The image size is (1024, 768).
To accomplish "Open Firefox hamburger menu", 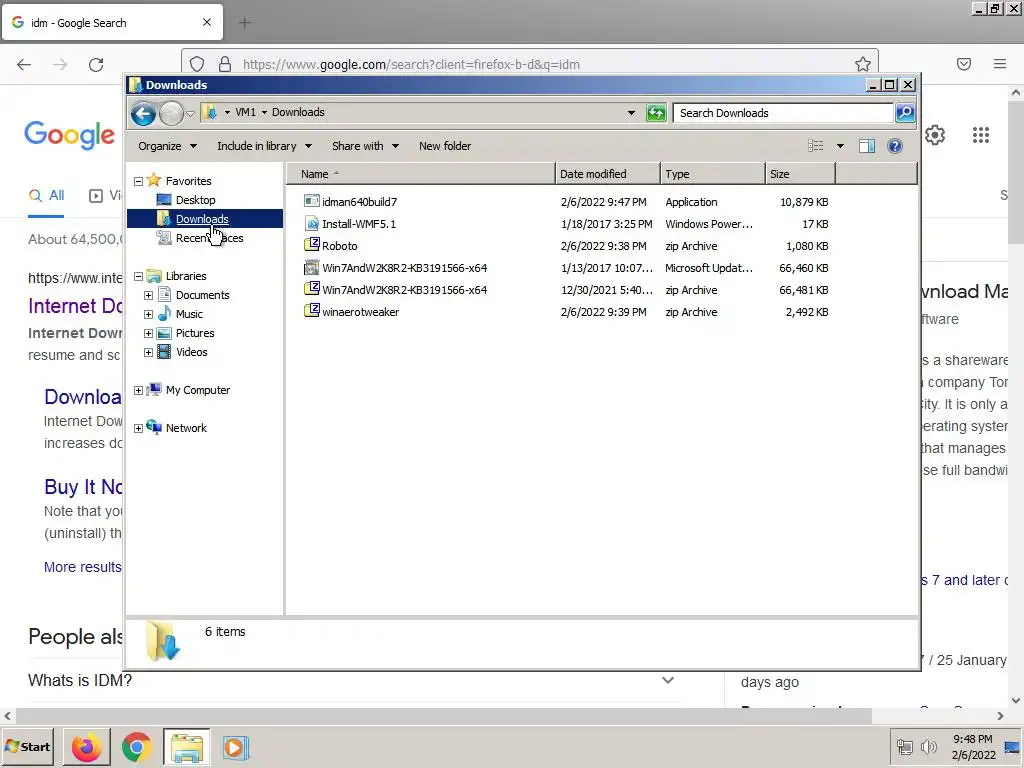I will pos(1000,64).
